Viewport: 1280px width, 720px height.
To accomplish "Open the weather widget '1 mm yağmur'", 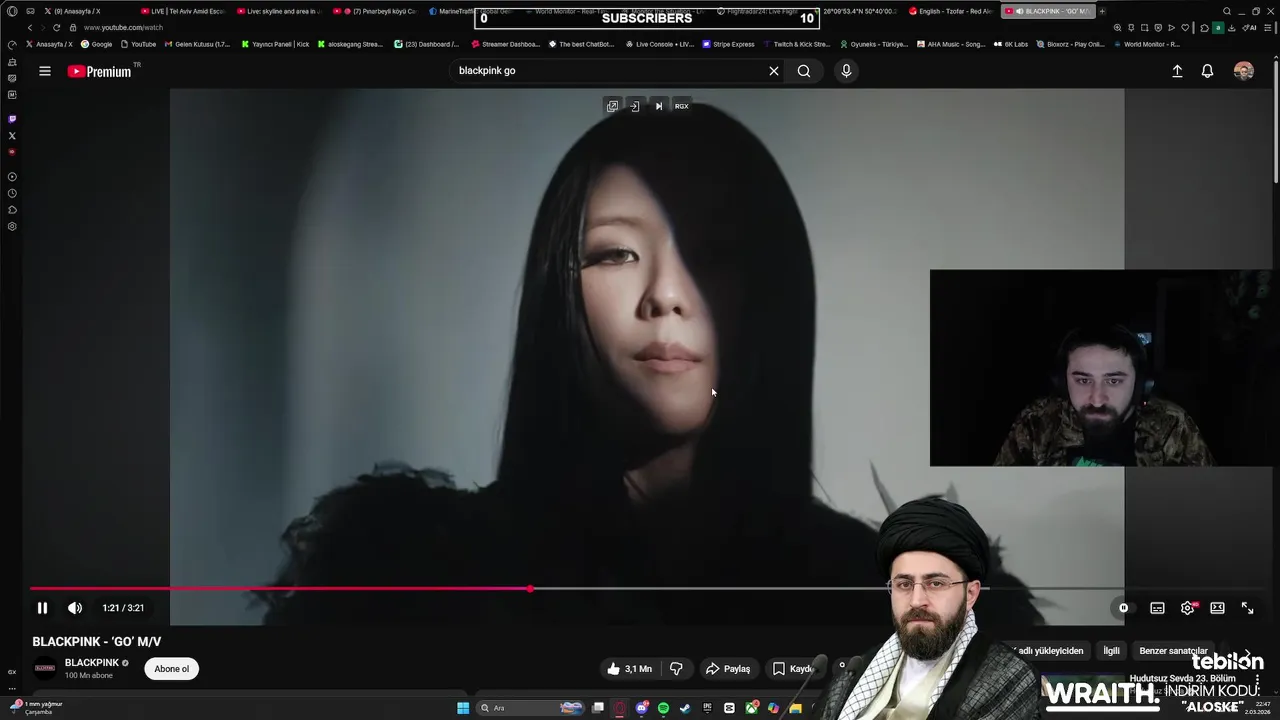I will 36,707.
